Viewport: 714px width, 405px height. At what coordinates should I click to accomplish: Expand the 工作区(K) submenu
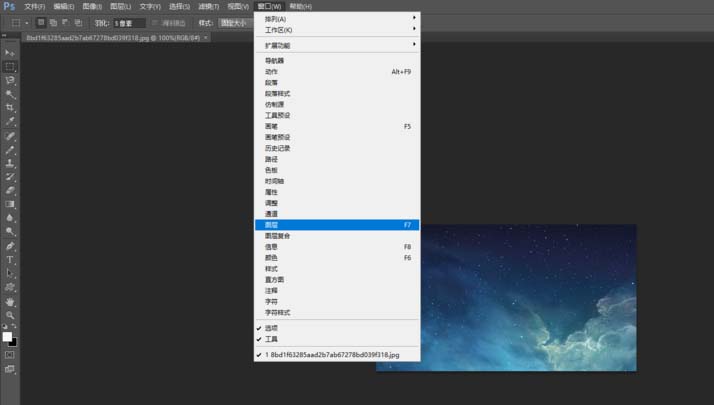click(337, 30)
